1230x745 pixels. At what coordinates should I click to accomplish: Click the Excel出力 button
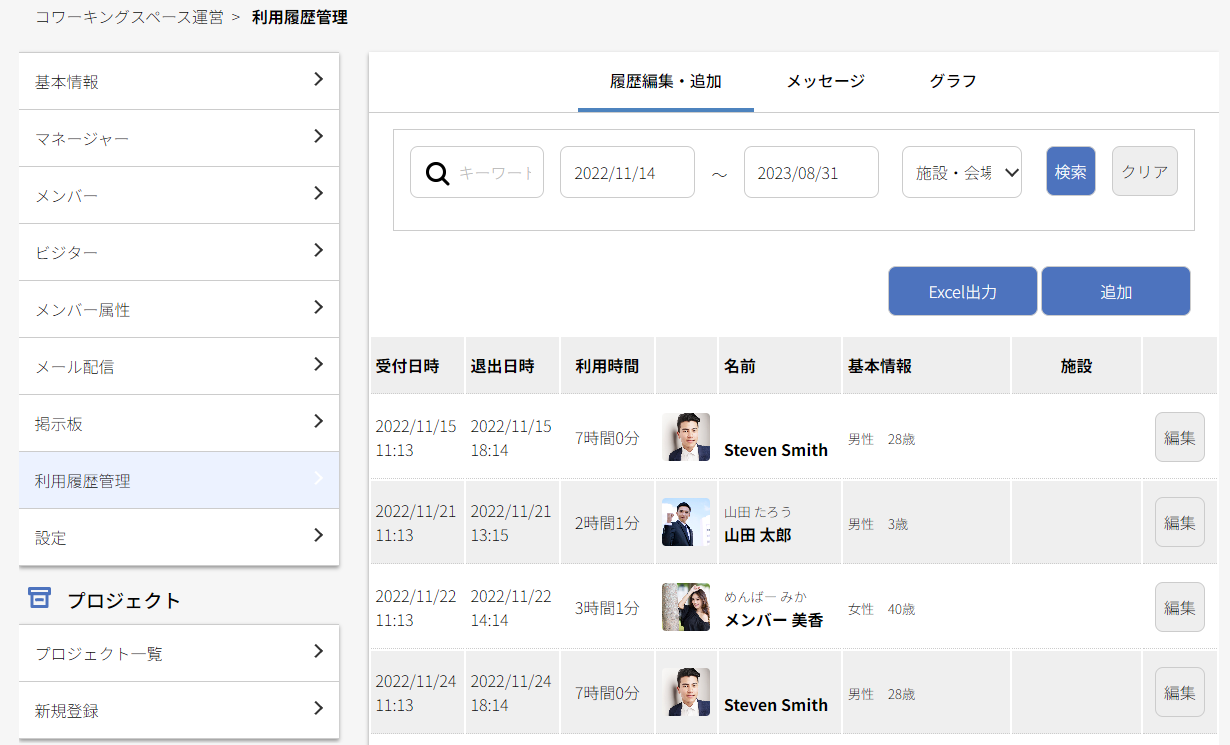coord(962,291)
